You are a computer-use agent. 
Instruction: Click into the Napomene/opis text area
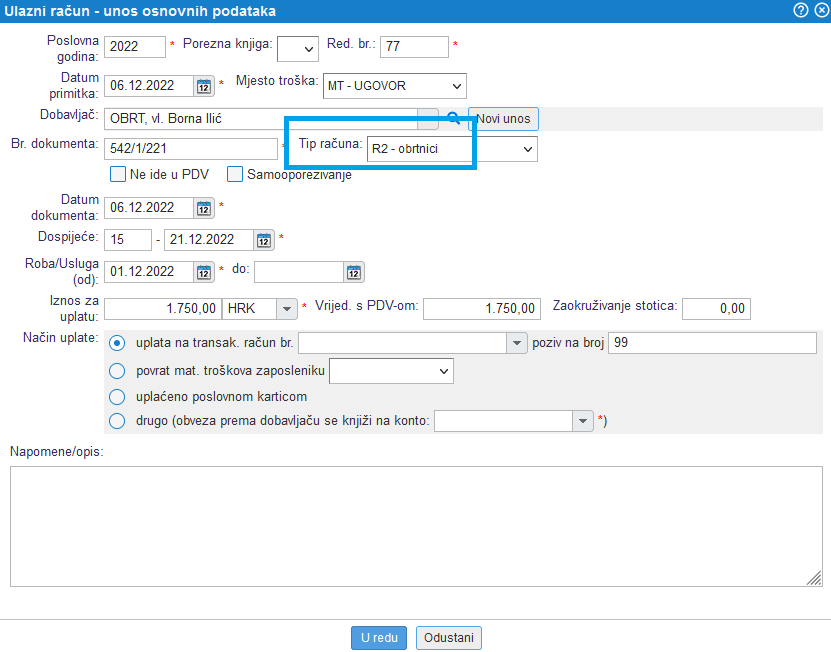click(x=415, y=526)
